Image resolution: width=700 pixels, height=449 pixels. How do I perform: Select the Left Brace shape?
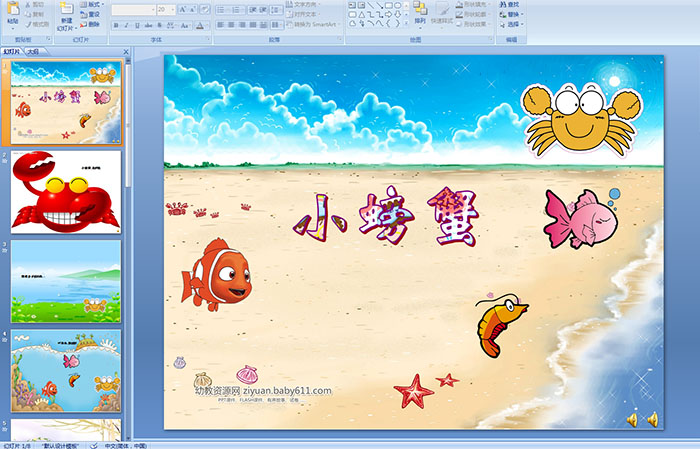[x=388, y=23]
